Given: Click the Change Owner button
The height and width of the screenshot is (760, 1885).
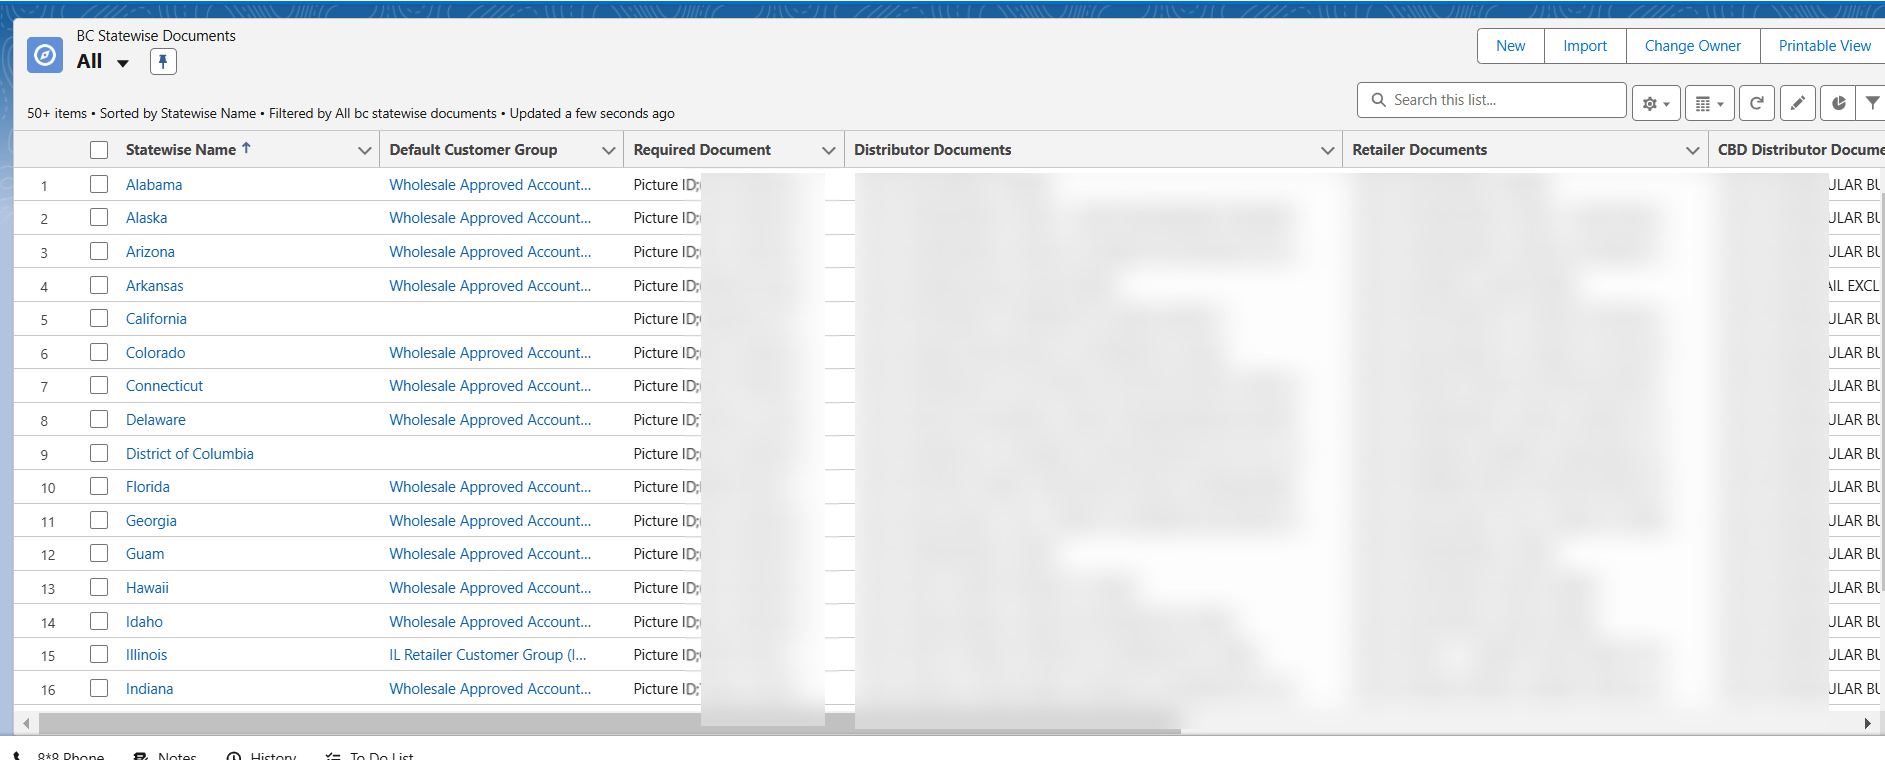Looking at the screenshot, I should coord(1693,46).
